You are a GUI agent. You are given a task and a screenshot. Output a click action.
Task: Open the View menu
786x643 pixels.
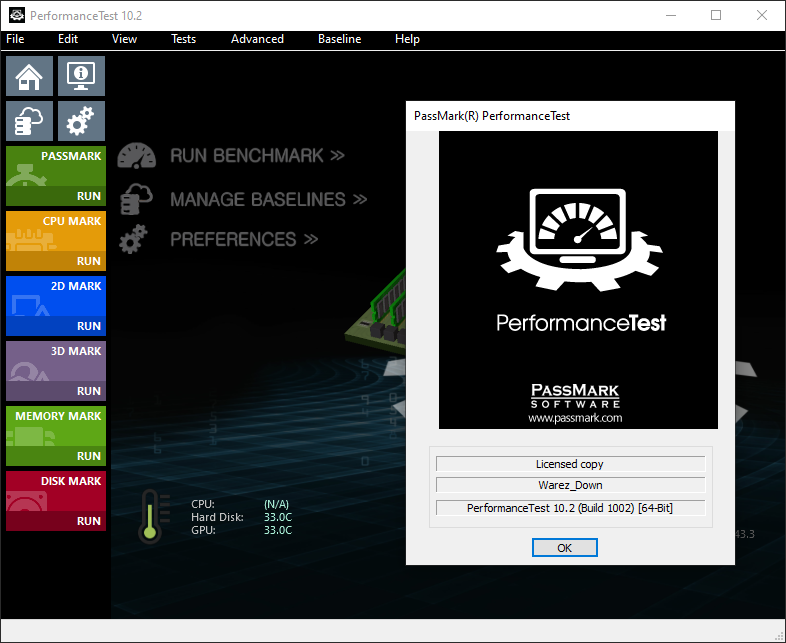124,39
